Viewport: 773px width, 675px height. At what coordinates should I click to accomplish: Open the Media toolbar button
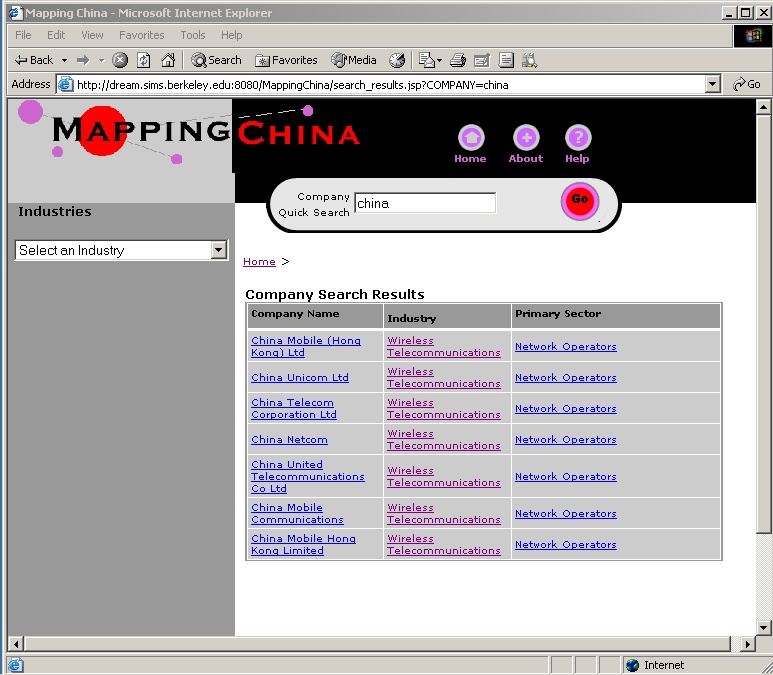[354, 60]
